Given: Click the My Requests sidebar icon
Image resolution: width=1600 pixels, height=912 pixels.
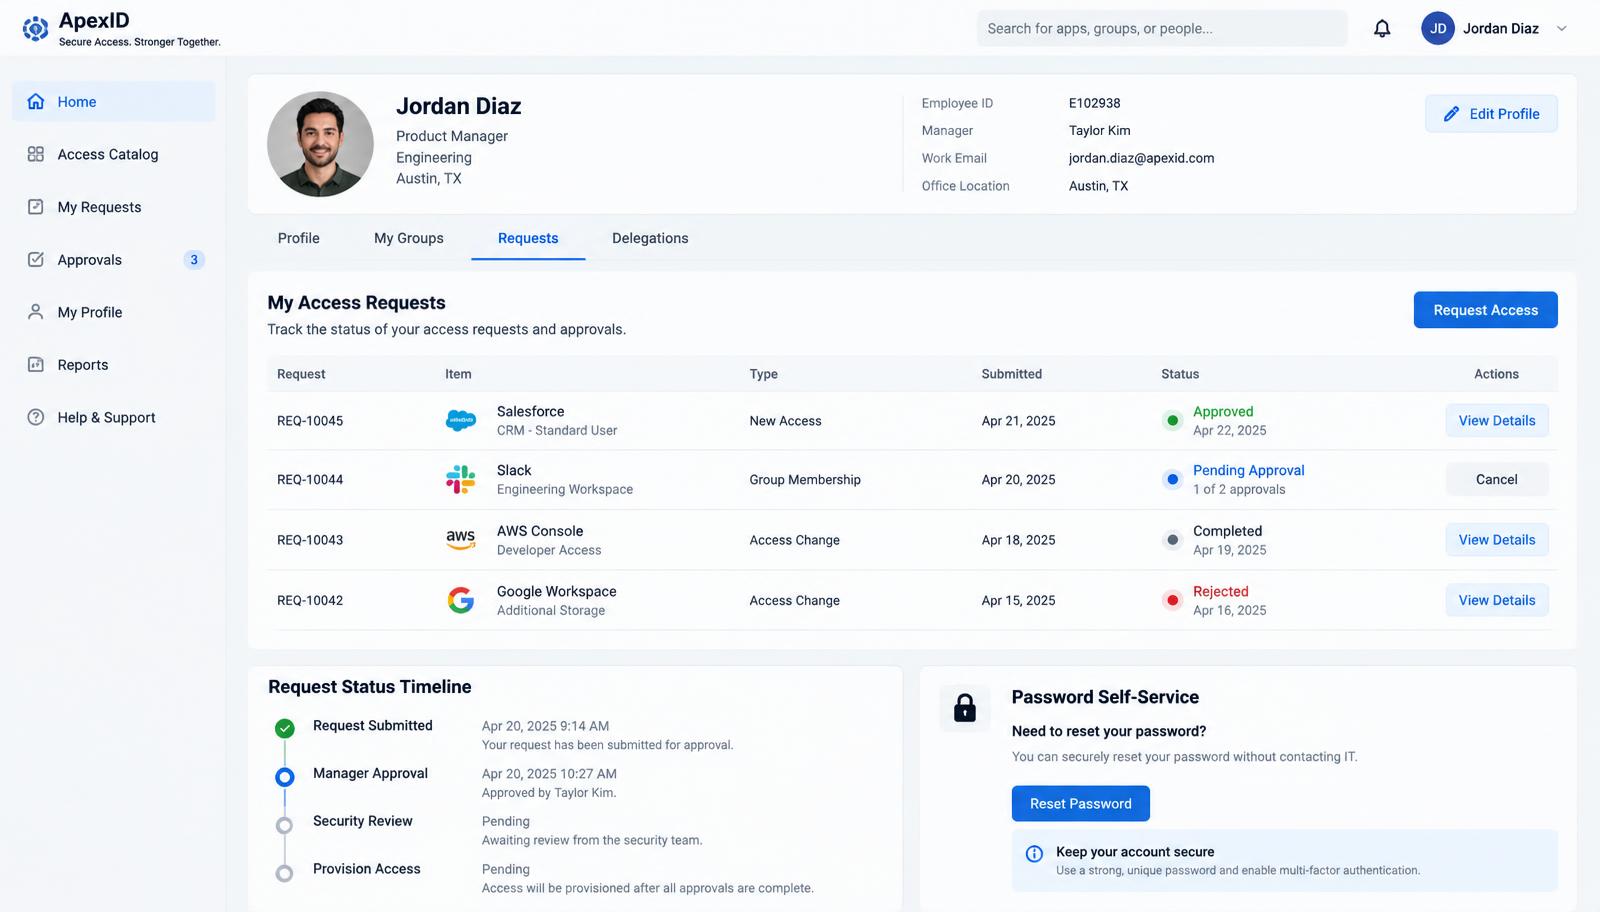Looking at the screenshot, I should 36,207.
